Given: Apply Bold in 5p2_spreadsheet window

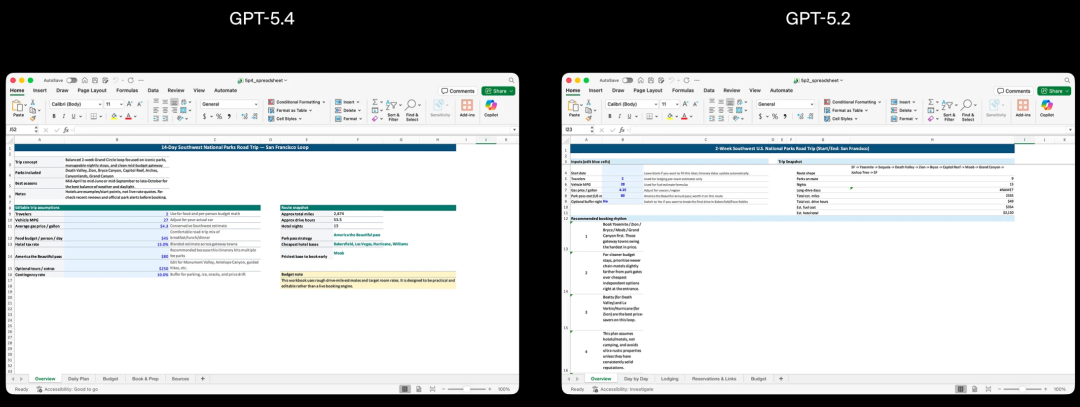Looking at the screenshot, I should click(610, 116).
